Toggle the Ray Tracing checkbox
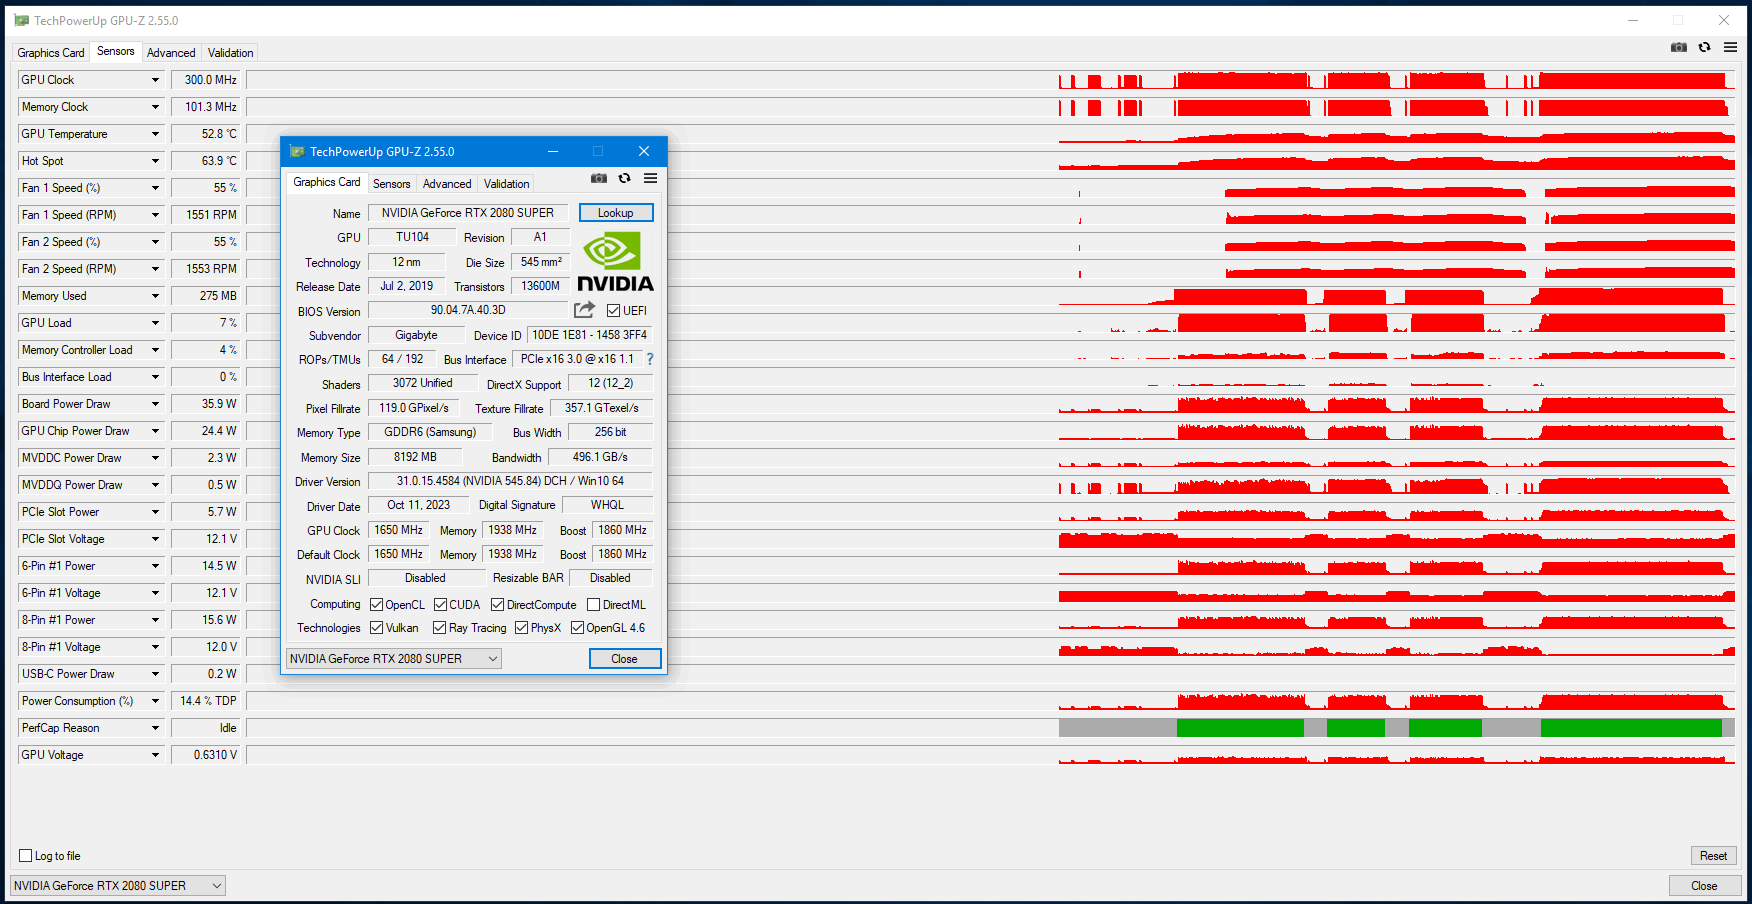The height and width of the screenshot is (904, 1752). (x=440, y=628)
